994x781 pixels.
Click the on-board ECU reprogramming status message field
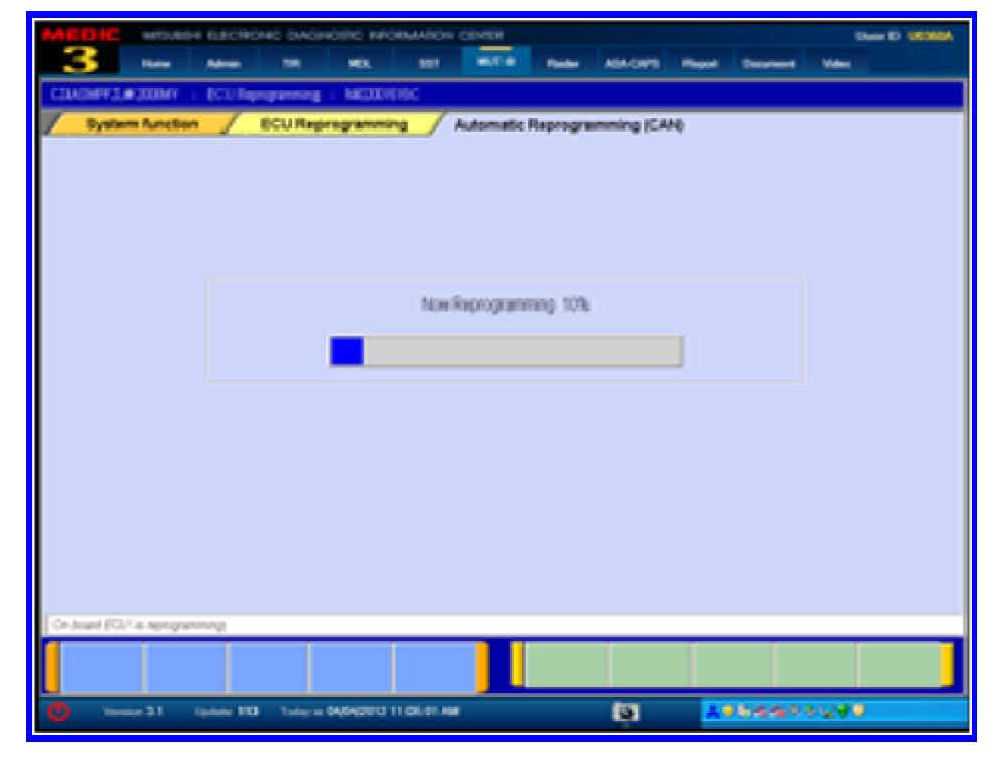pyautogui.click(x=500, y=625)
